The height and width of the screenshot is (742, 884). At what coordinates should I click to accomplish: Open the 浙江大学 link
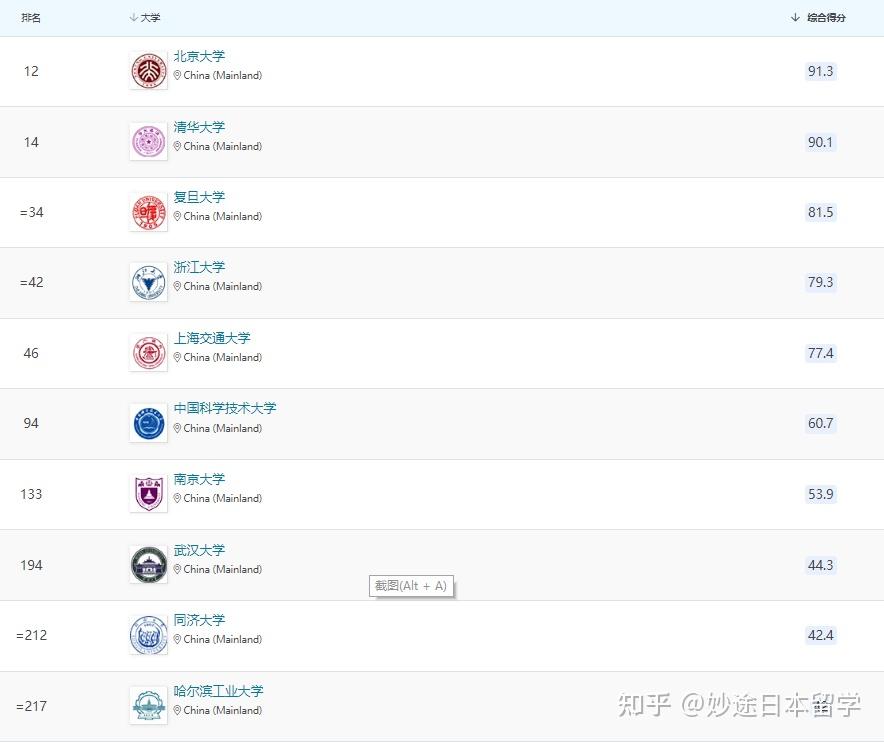pos(200,267)
